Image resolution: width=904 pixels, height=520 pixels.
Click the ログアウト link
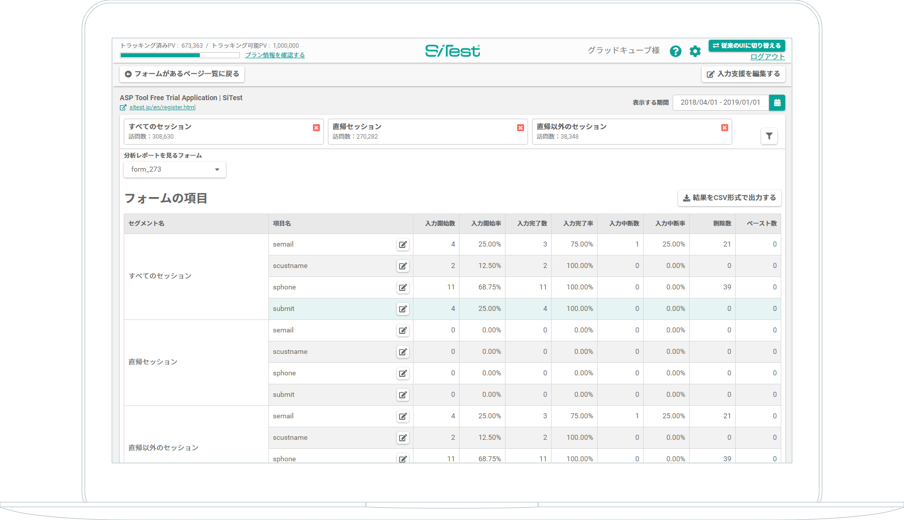click(x=767, y=57)
